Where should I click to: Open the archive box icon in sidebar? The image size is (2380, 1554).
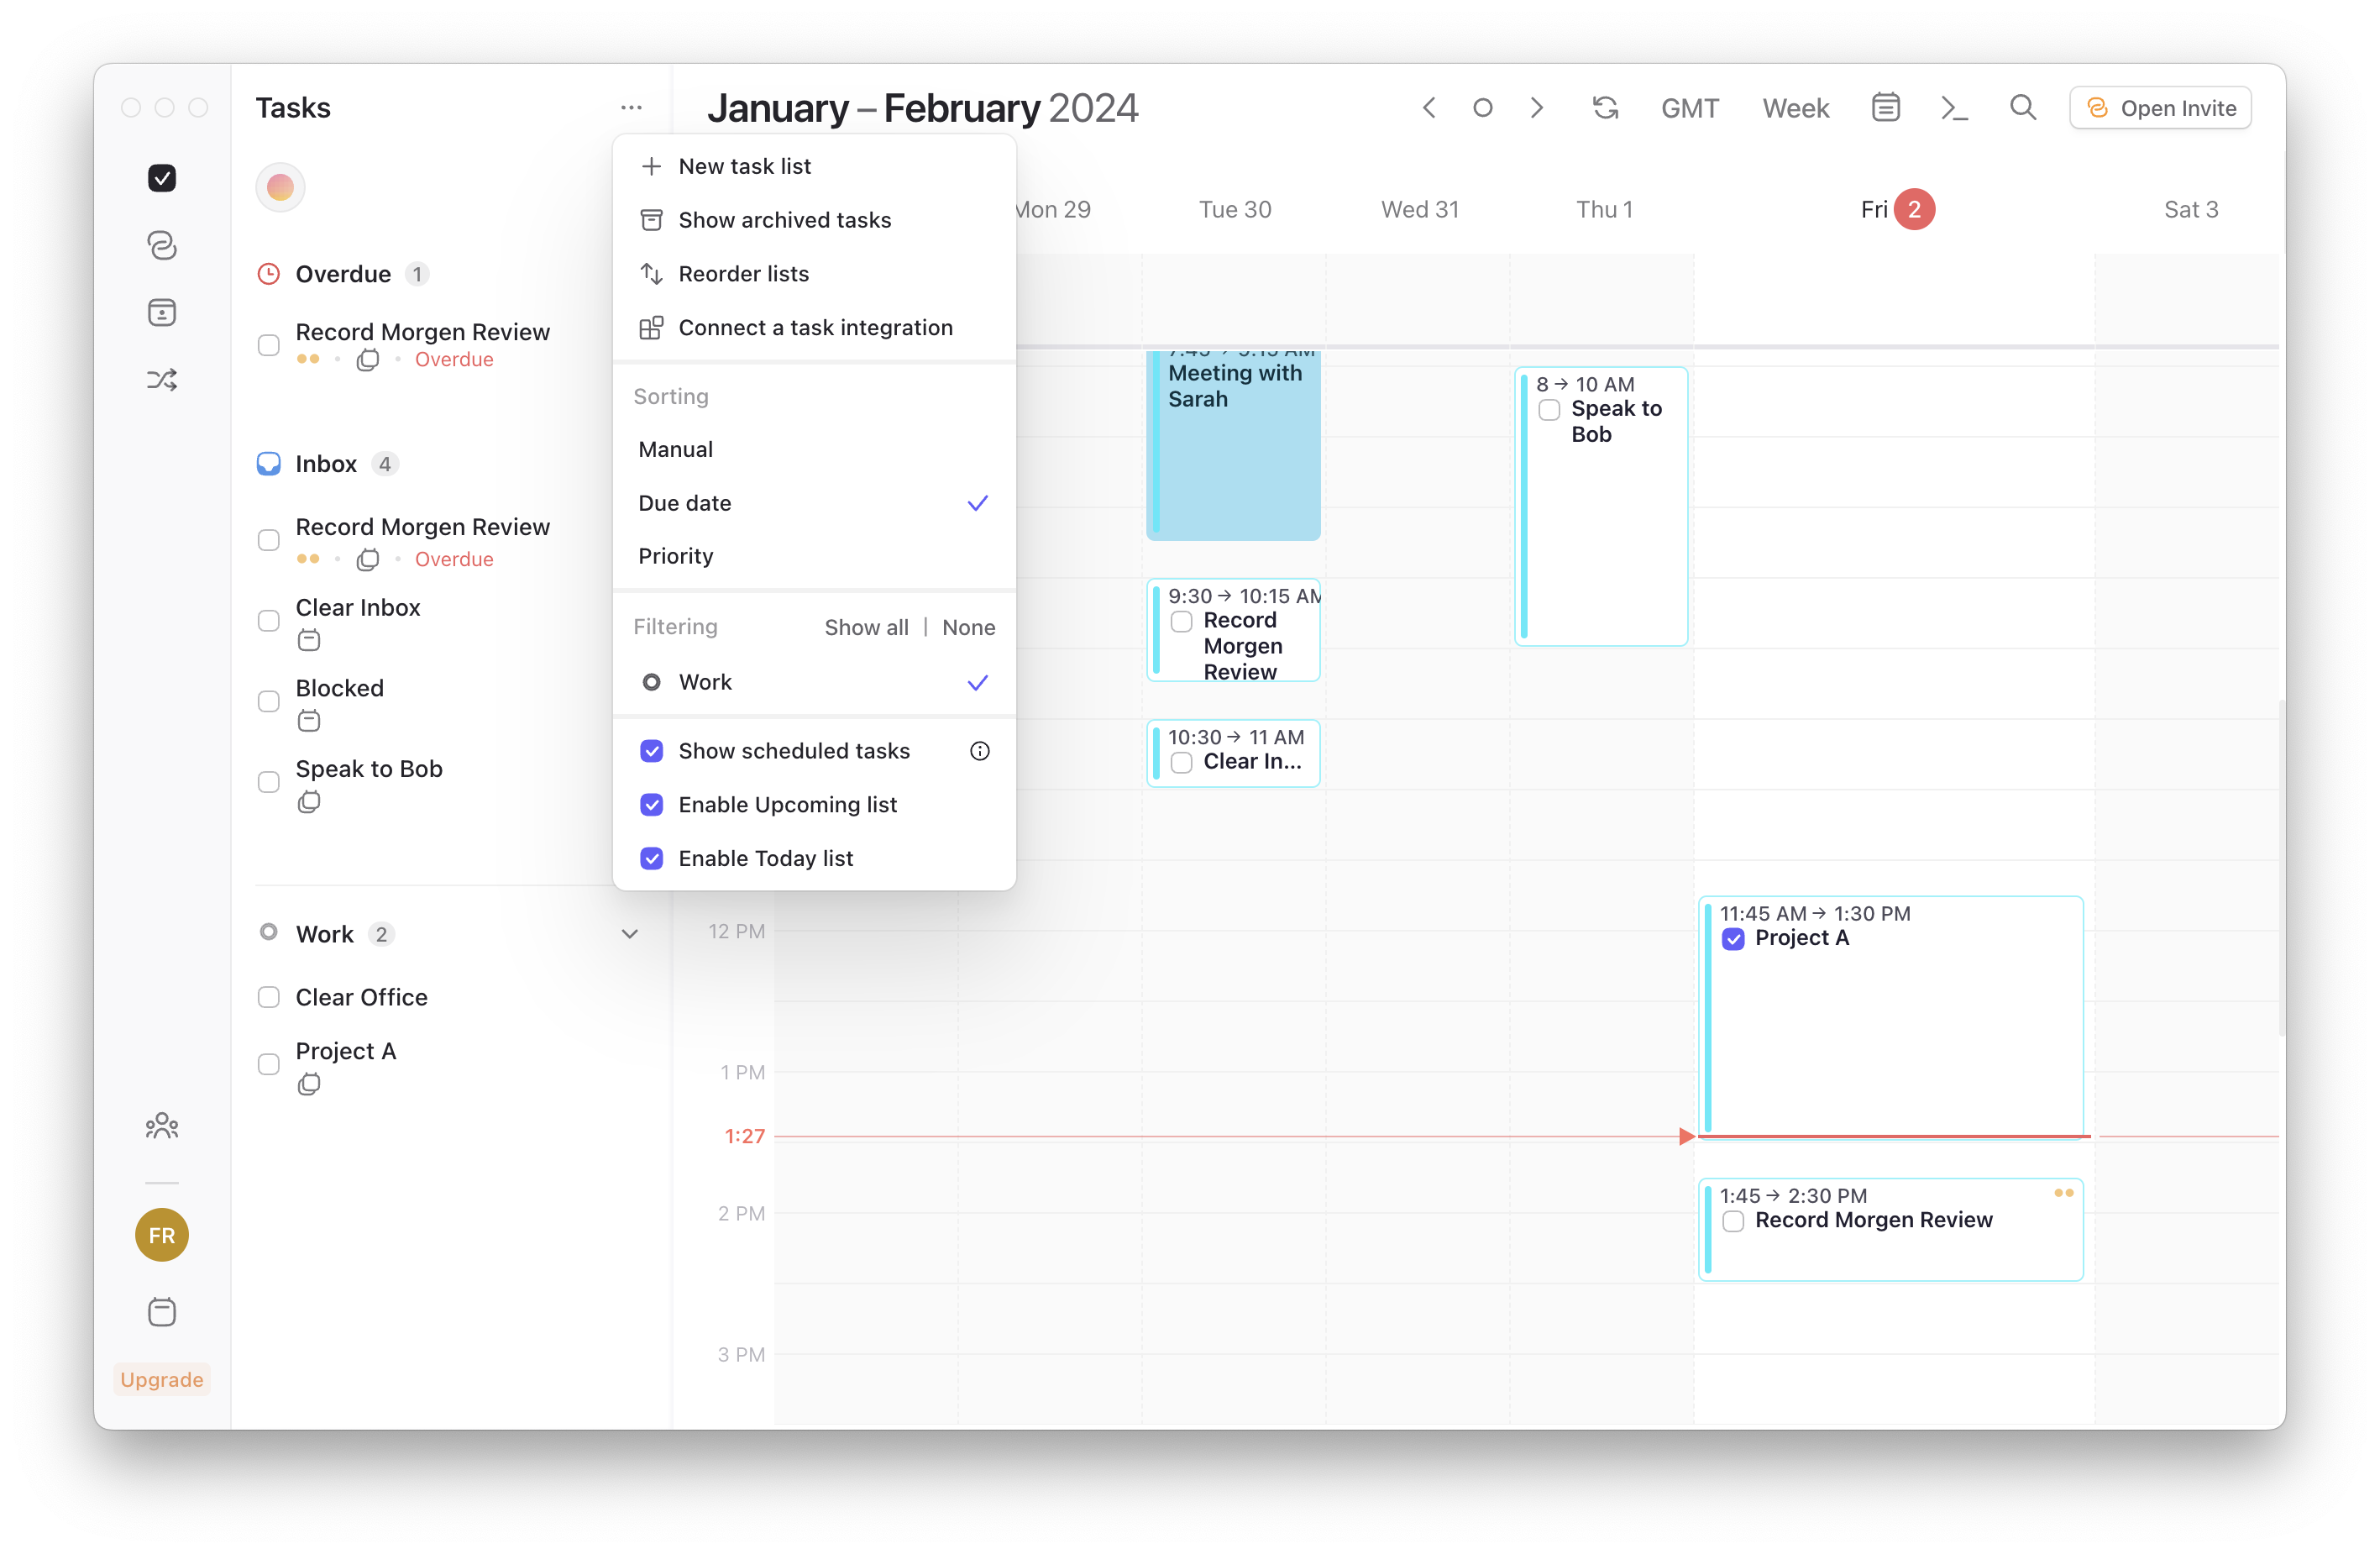pos(162,312)
